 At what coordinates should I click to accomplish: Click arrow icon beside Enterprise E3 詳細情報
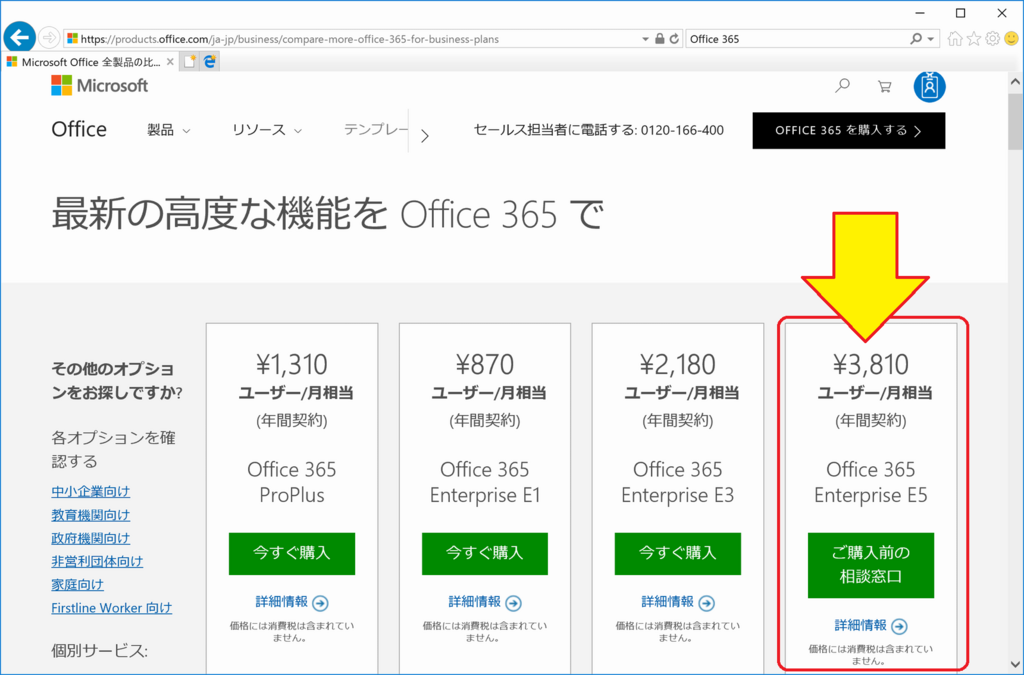pos(707,603)
